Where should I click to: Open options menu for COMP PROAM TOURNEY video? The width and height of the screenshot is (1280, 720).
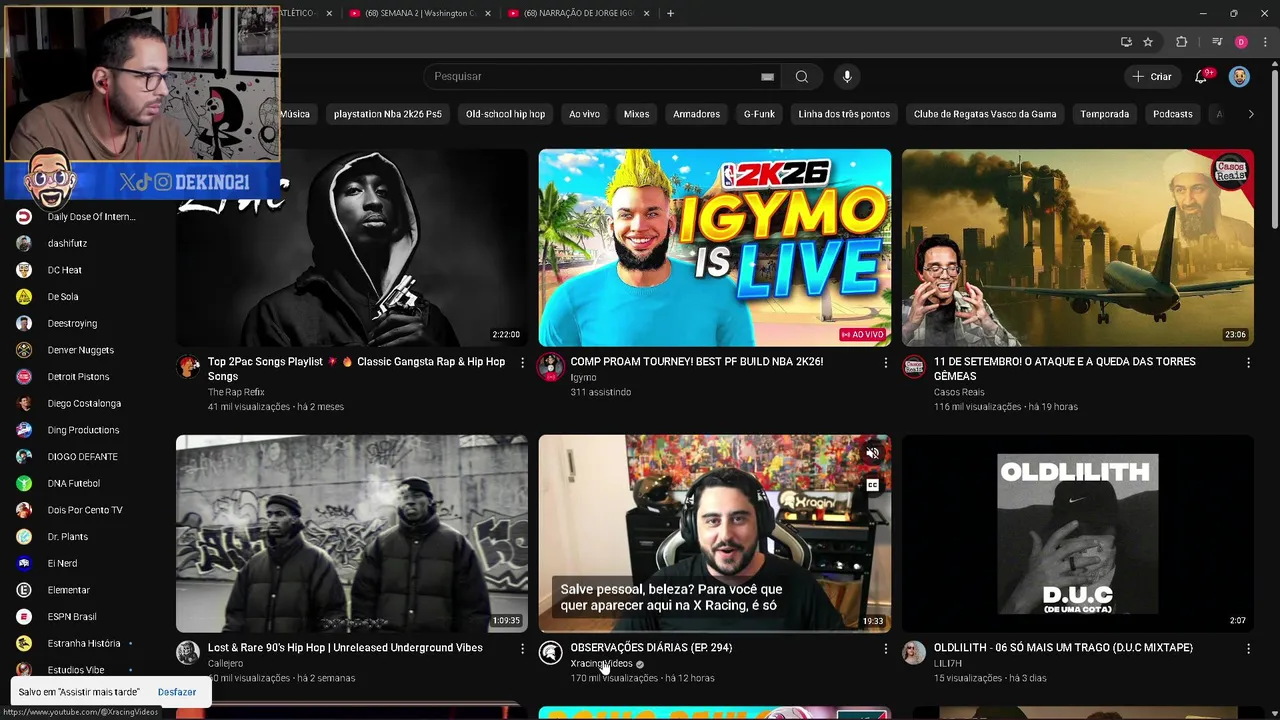pyautogui.click(x=885, y=362)
